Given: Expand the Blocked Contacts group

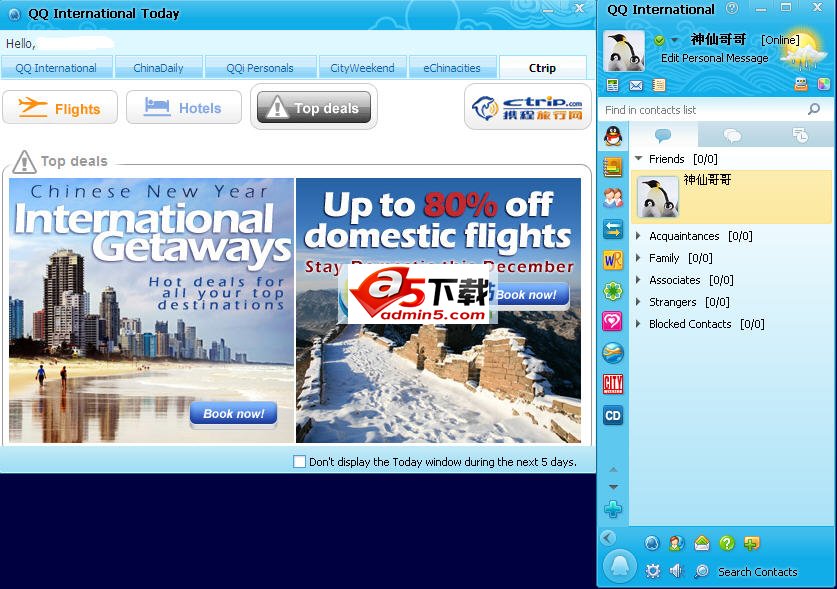Looking at the screenshot, I should tap(638, 324).
